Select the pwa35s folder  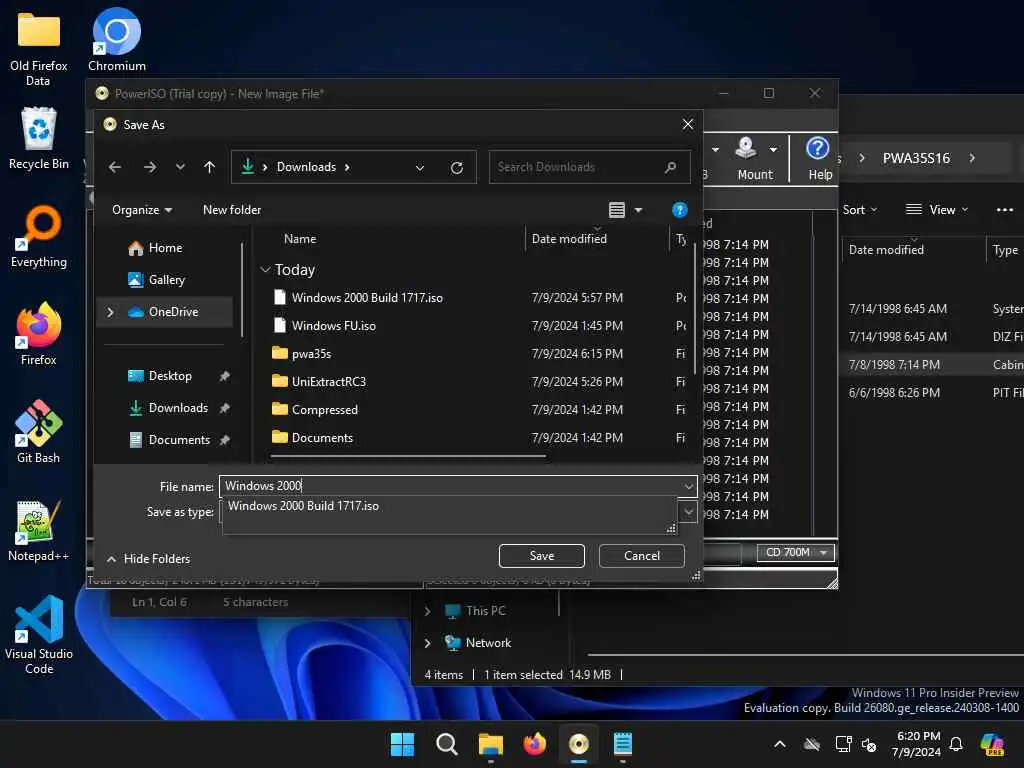pyautogui.click(x=312, y=354)
